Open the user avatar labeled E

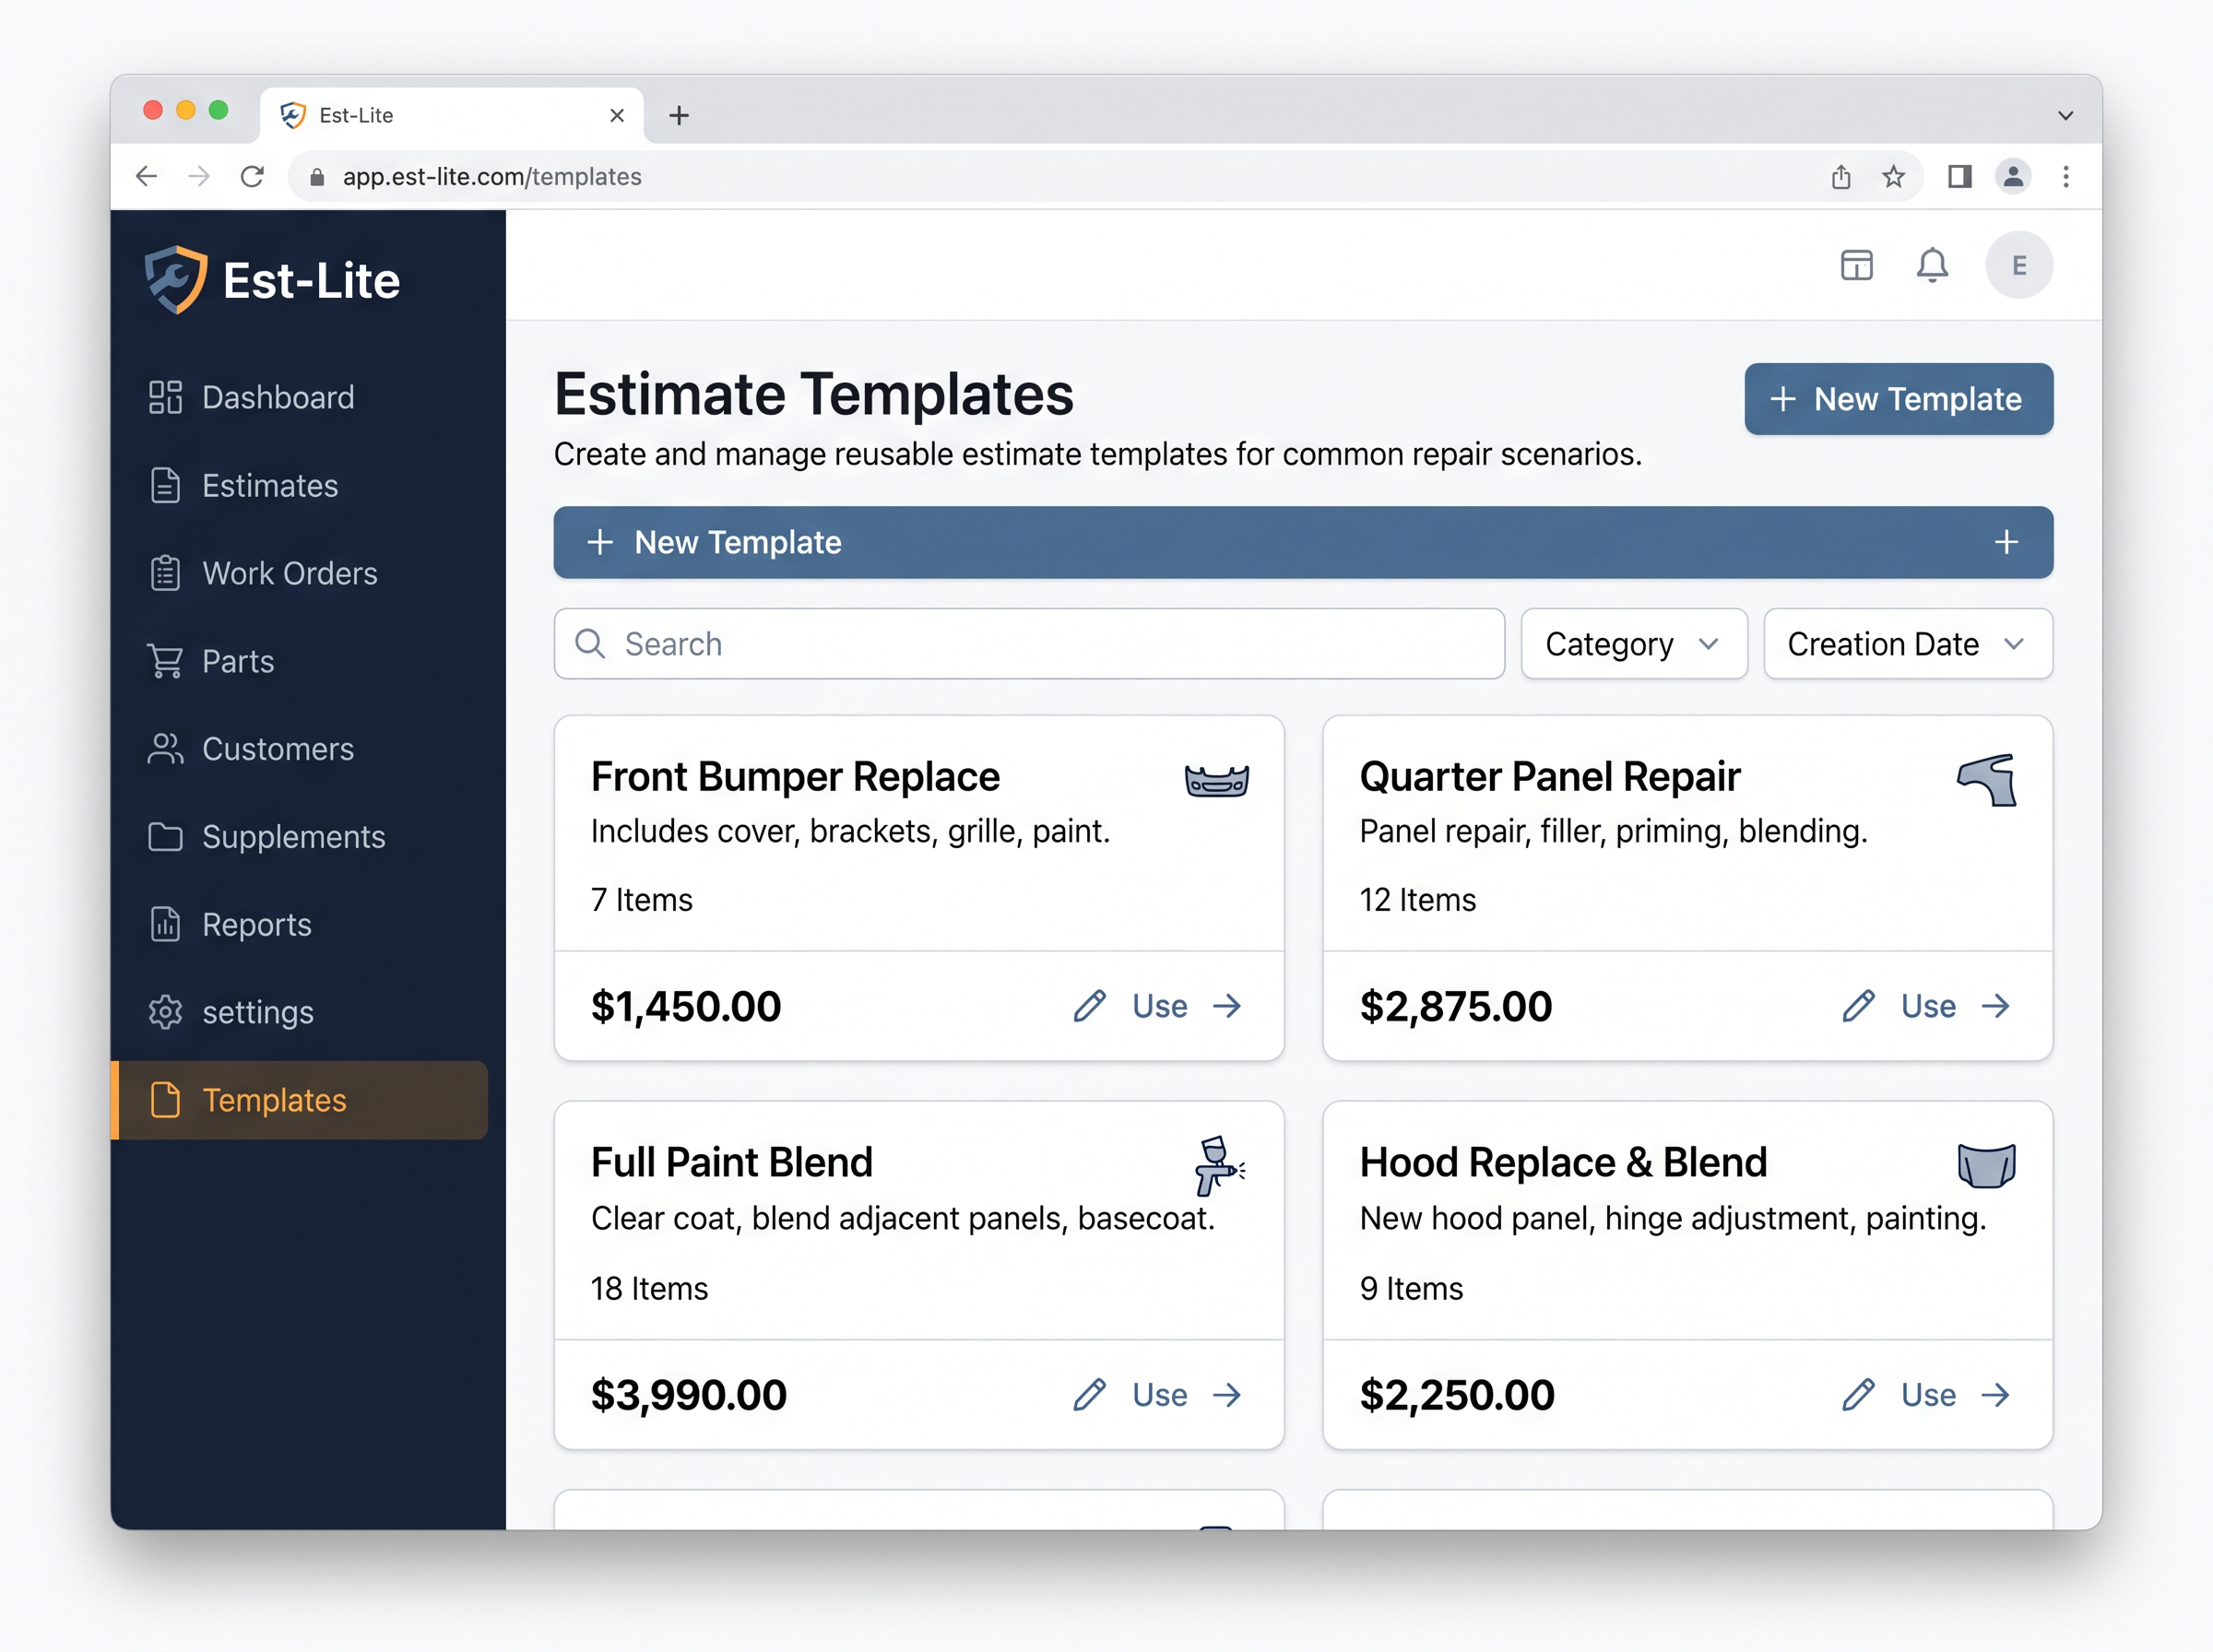point(2019,265)
